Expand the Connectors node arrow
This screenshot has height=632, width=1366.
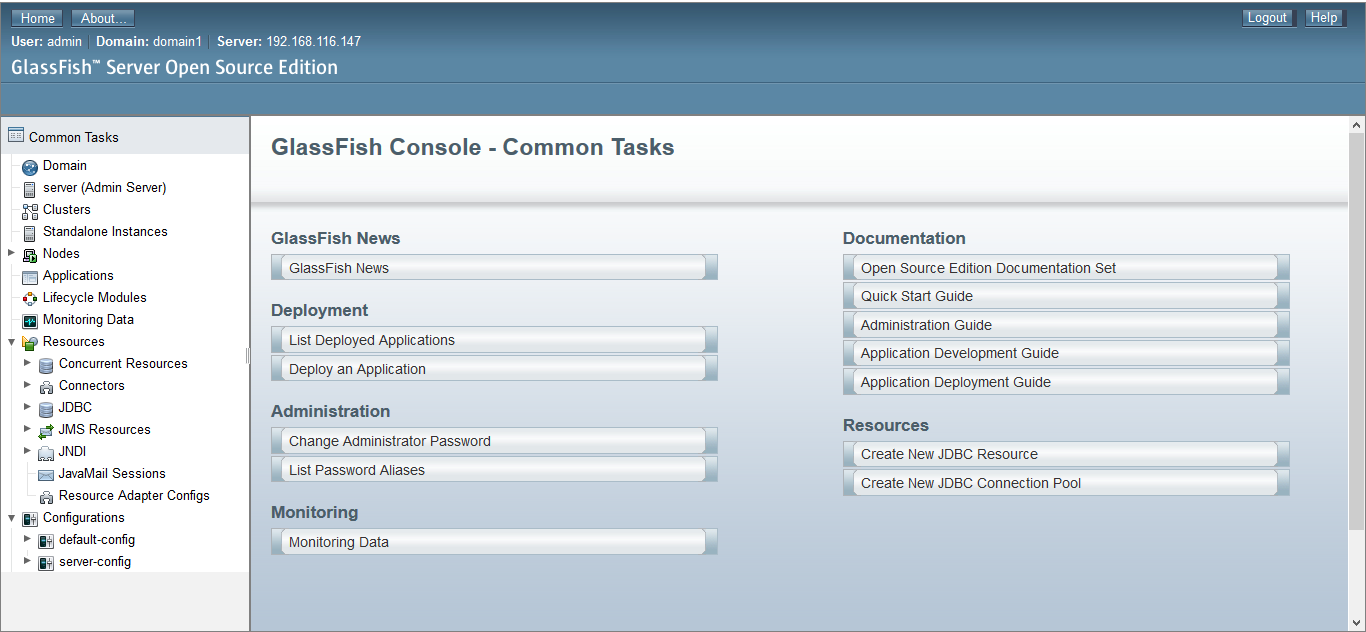click(x=27, y=385)
